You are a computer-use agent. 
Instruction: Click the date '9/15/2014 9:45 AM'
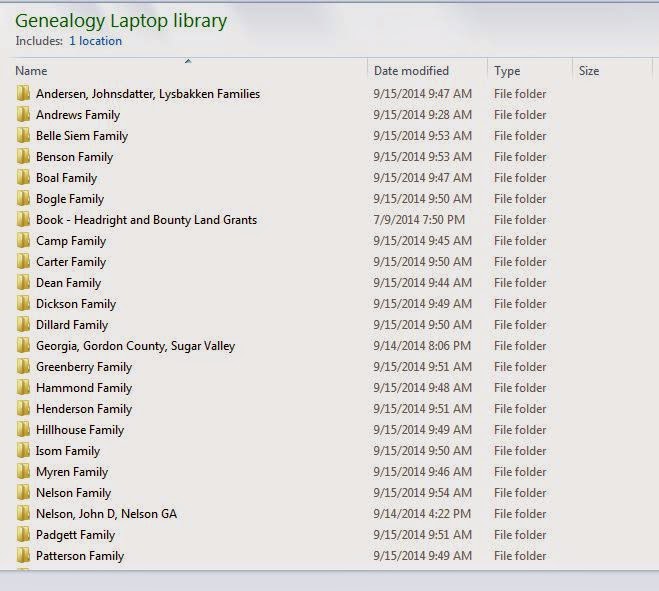(422, 240)
